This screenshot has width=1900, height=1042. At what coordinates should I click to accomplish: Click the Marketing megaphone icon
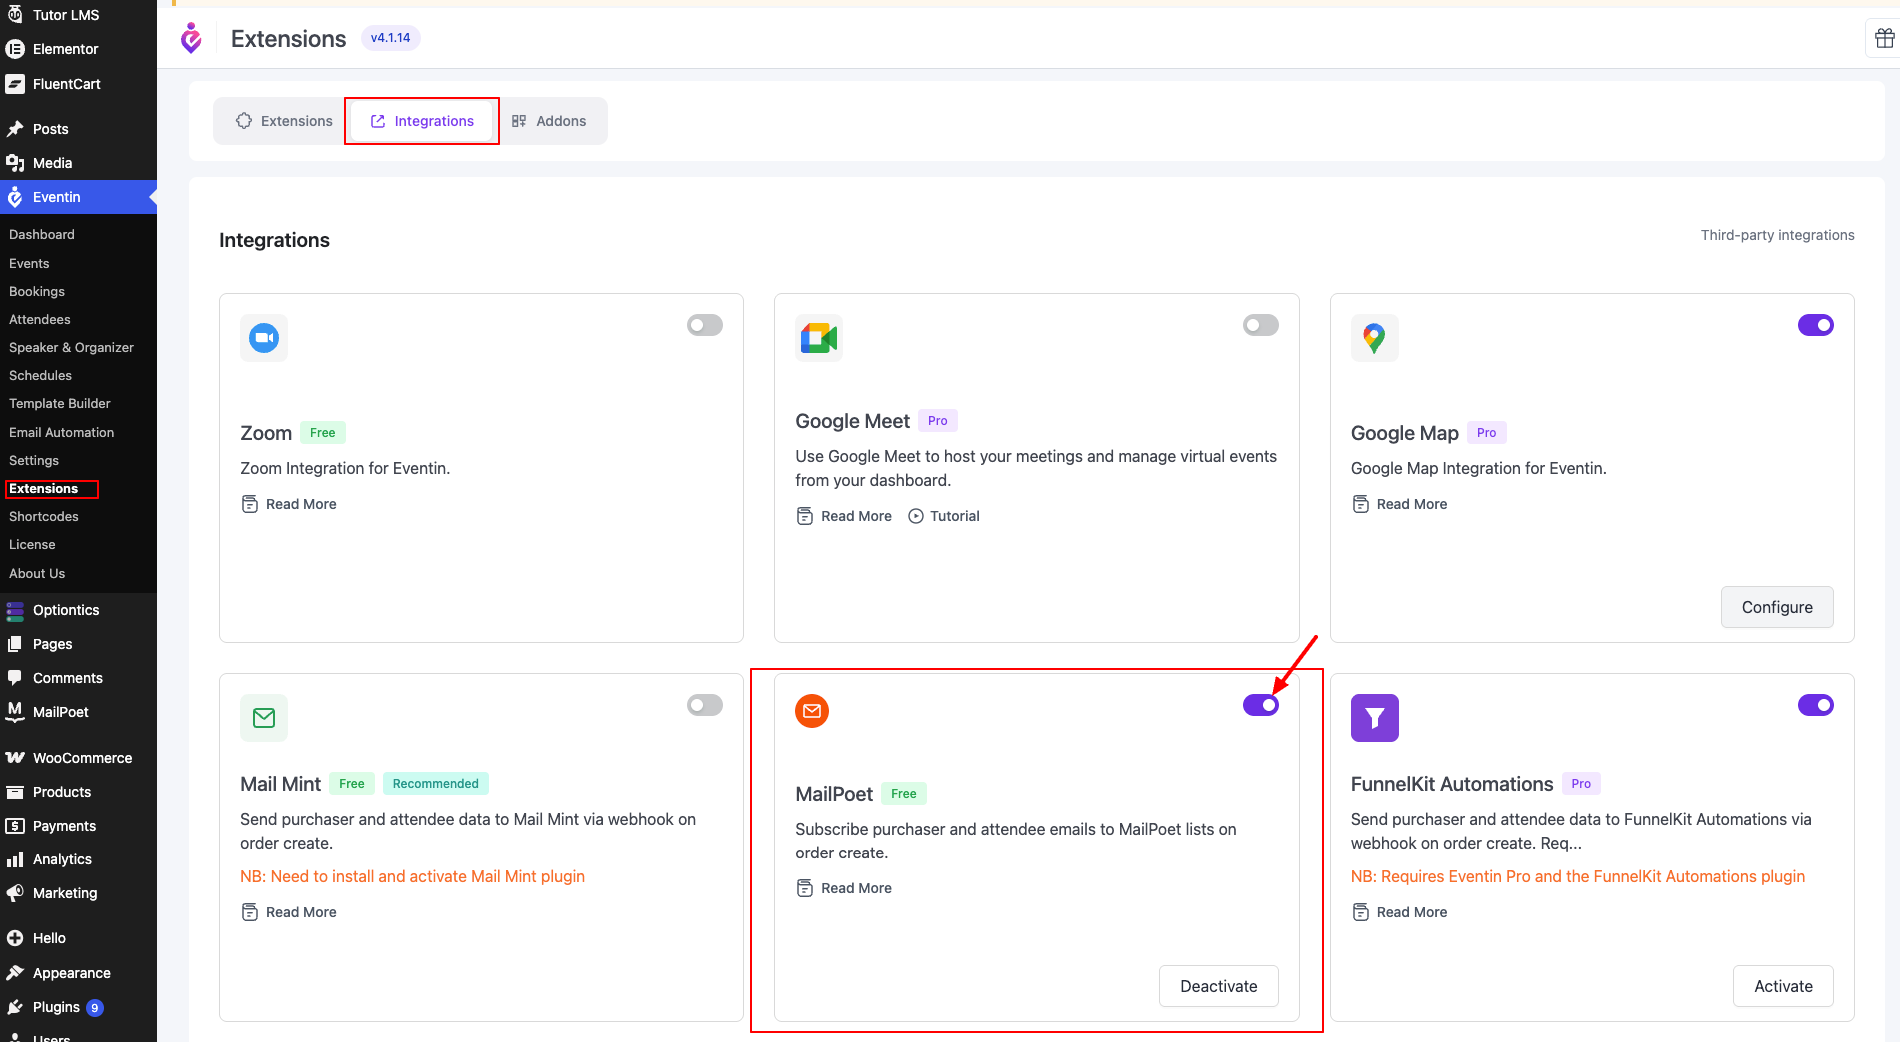[15, 893]
